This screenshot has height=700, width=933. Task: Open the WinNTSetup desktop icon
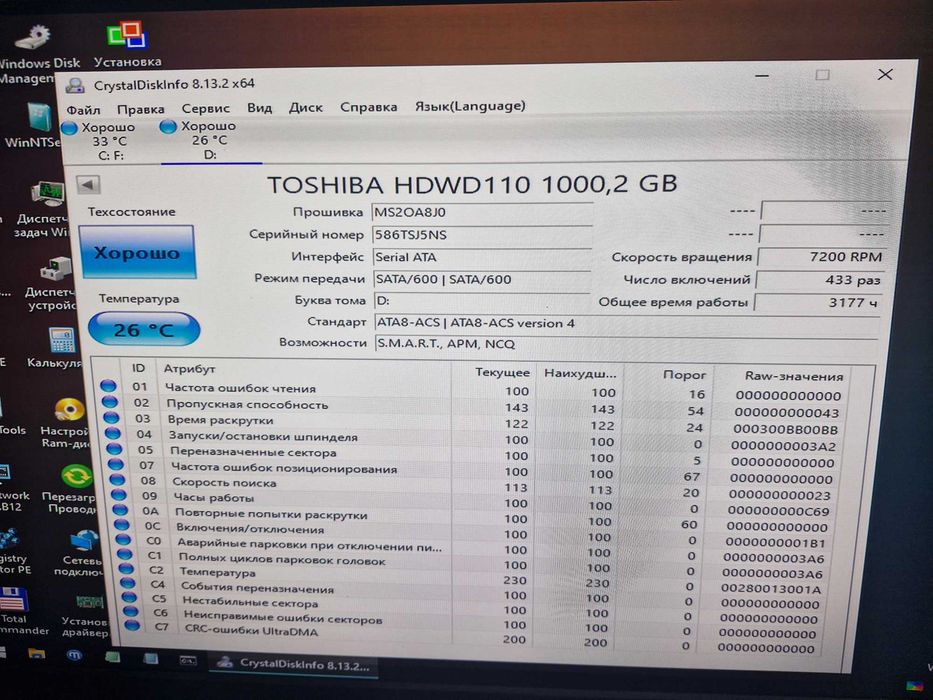point(37,124)
